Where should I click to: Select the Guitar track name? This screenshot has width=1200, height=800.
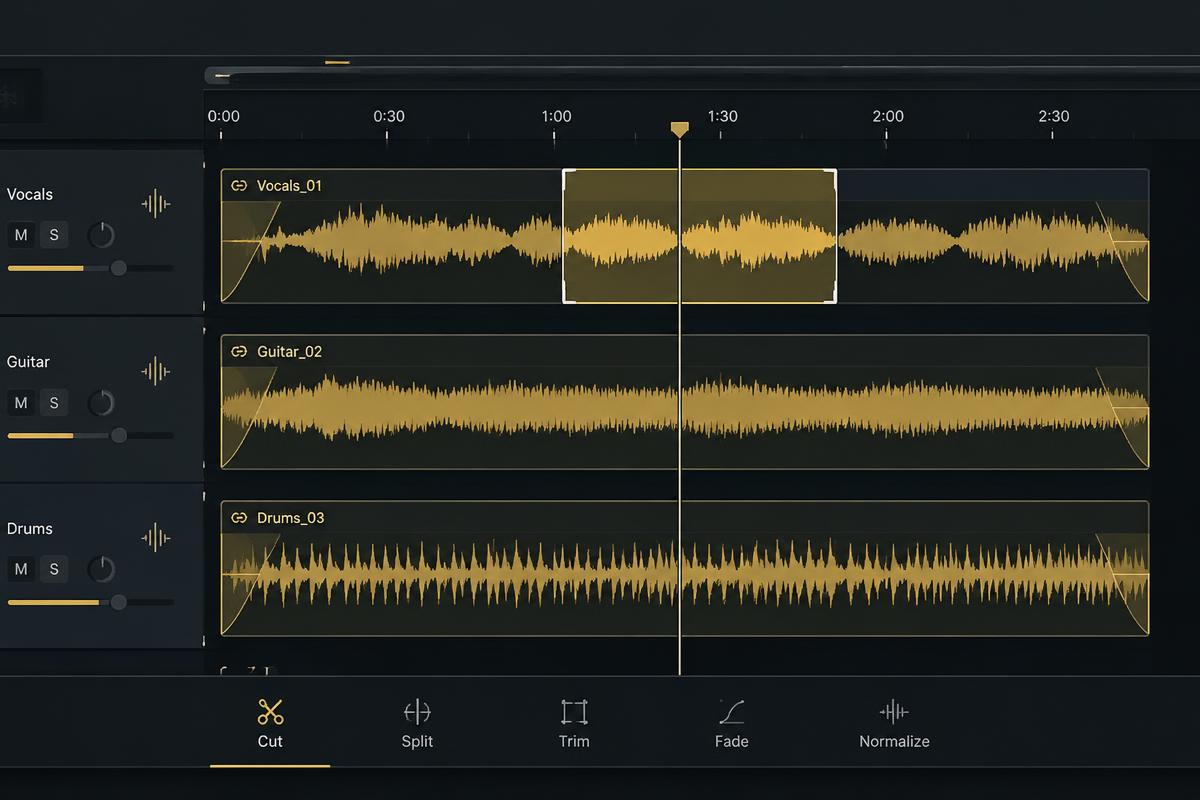(x=28, y=361)
